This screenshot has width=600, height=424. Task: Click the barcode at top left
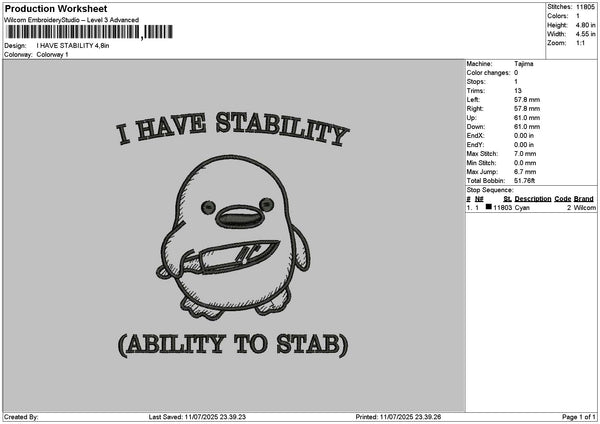click(88, 32)
